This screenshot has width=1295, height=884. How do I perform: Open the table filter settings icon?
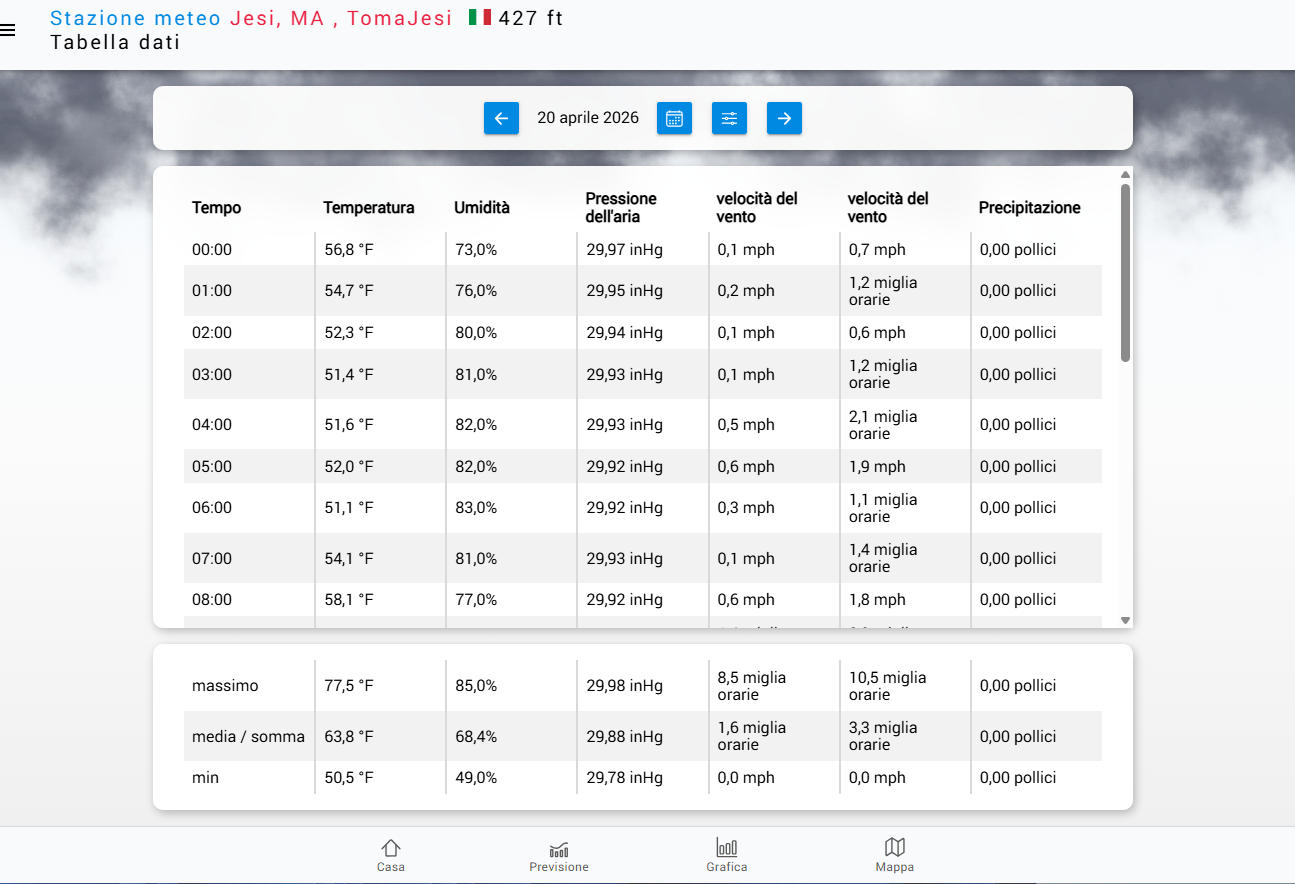729,118
